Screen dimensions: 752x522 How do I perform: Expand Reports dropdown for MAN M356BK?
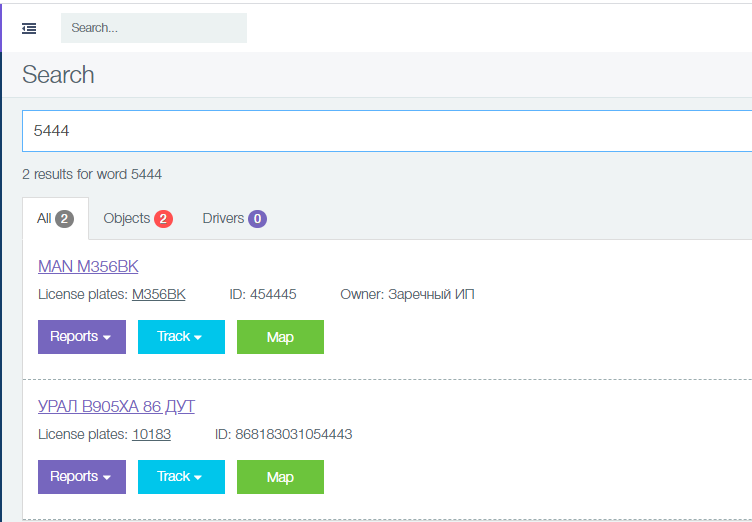point(81,337)
